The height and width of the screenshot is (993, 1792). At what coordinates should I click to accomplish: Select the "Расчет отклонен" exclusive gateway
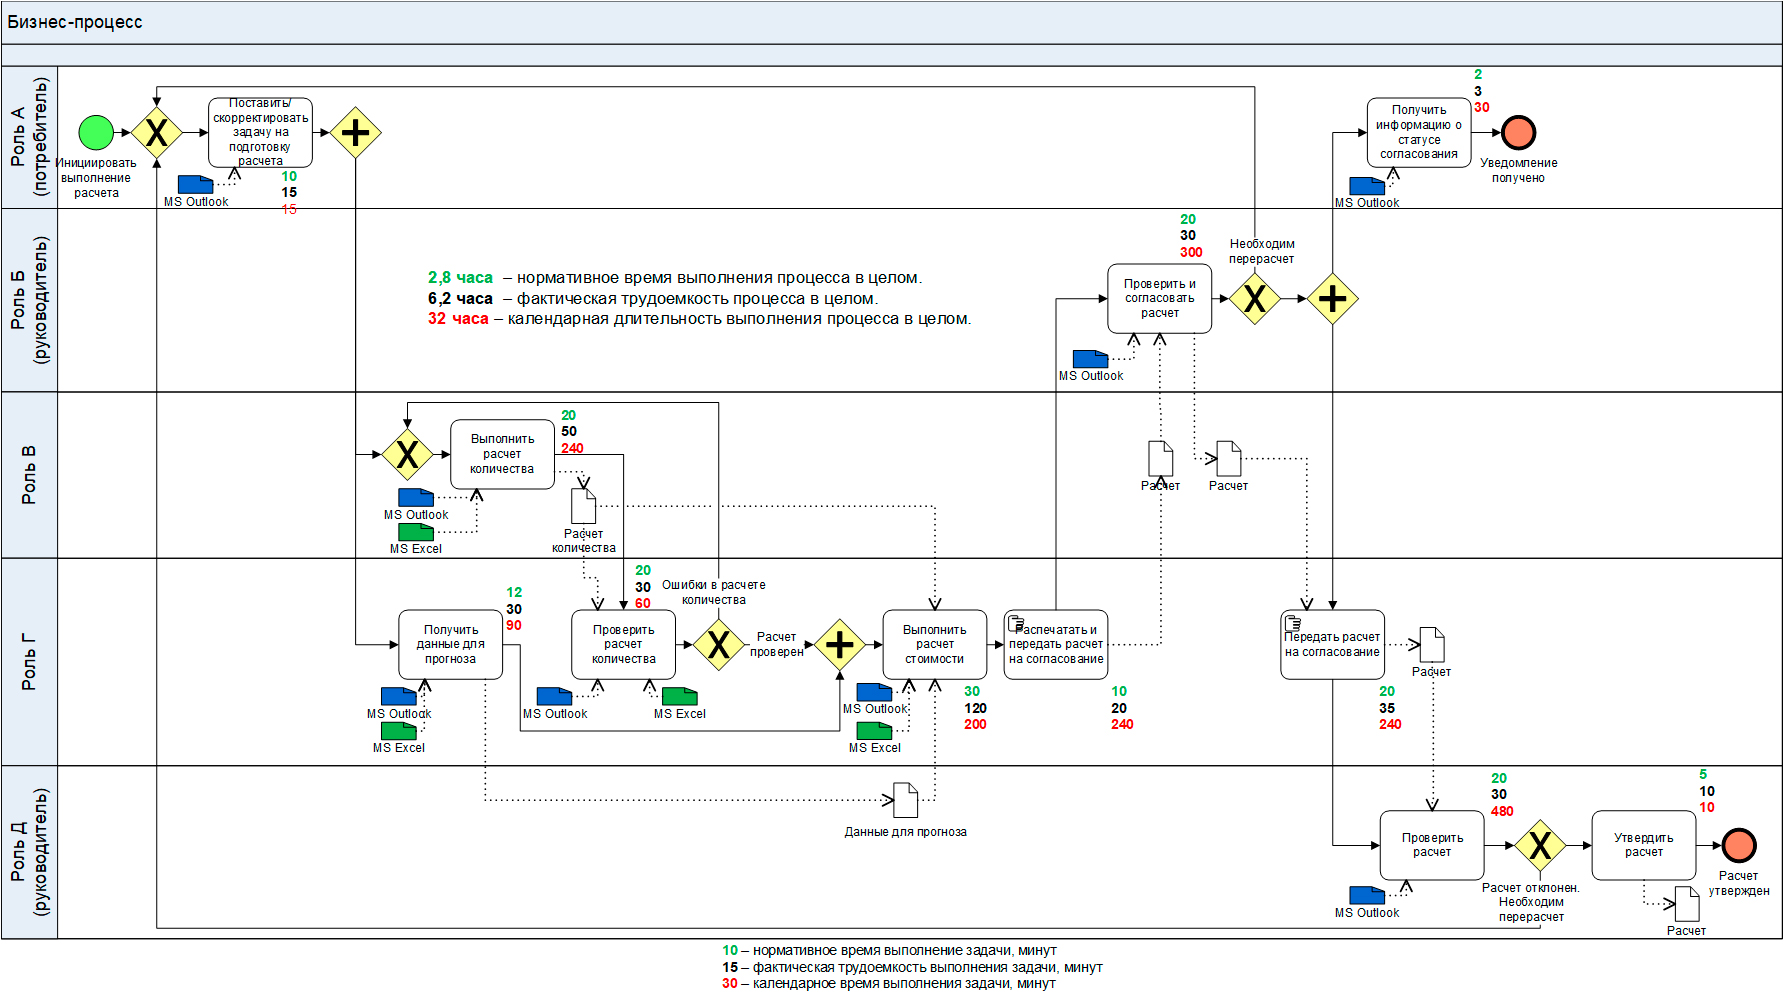[x=1540, y=846]
